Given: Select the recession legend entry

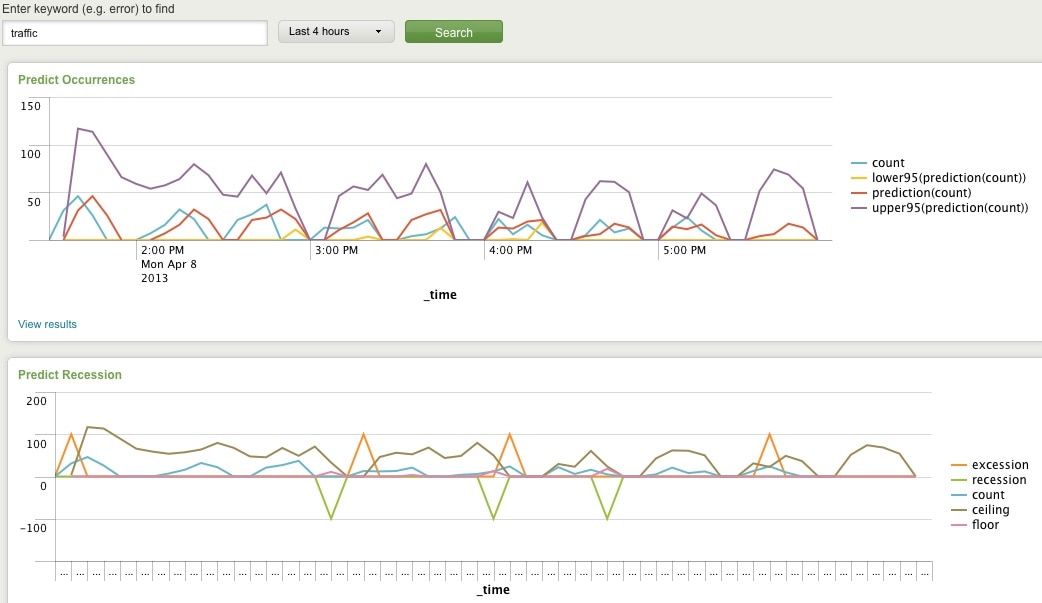Looking at the screenshot, I should (999, 480).
